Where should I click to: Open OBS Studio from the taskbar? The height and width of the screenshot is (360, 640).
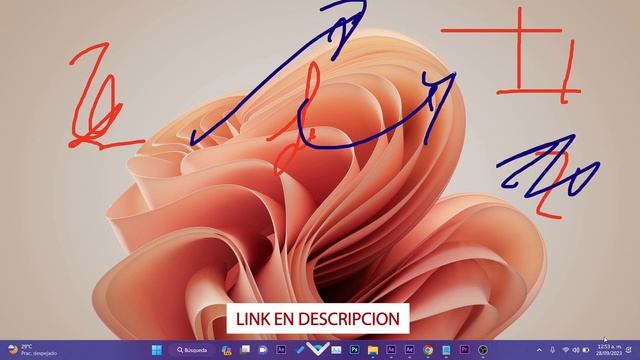[482, 350]
